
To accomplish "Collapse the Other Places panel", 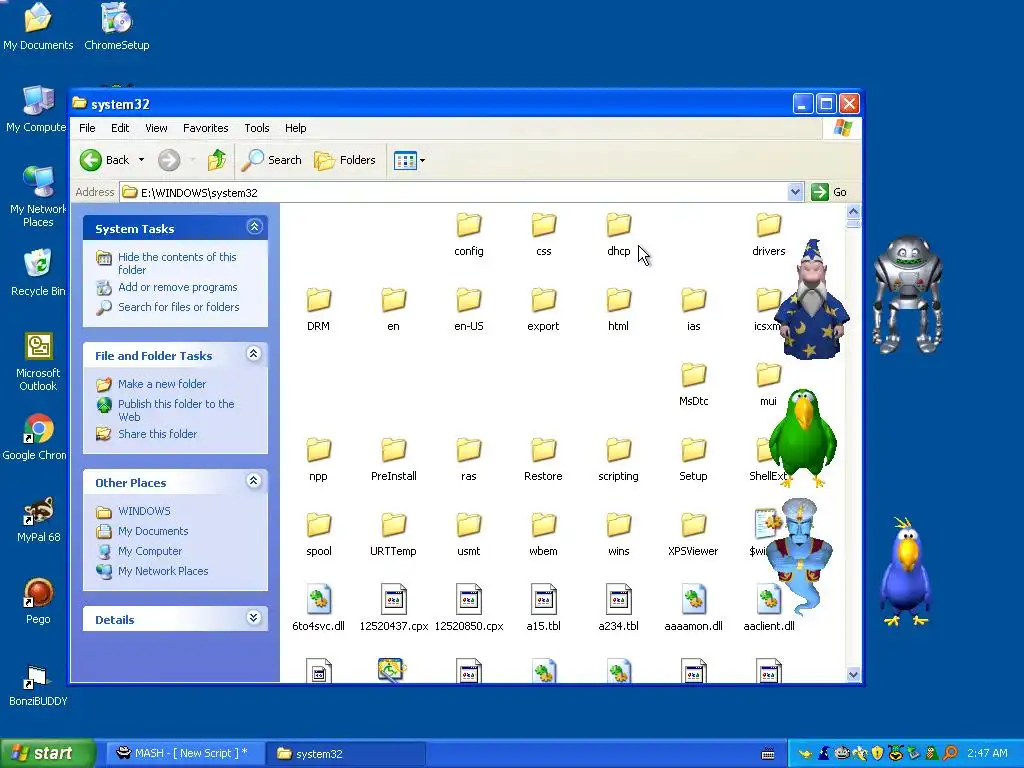I will (254, 481).
